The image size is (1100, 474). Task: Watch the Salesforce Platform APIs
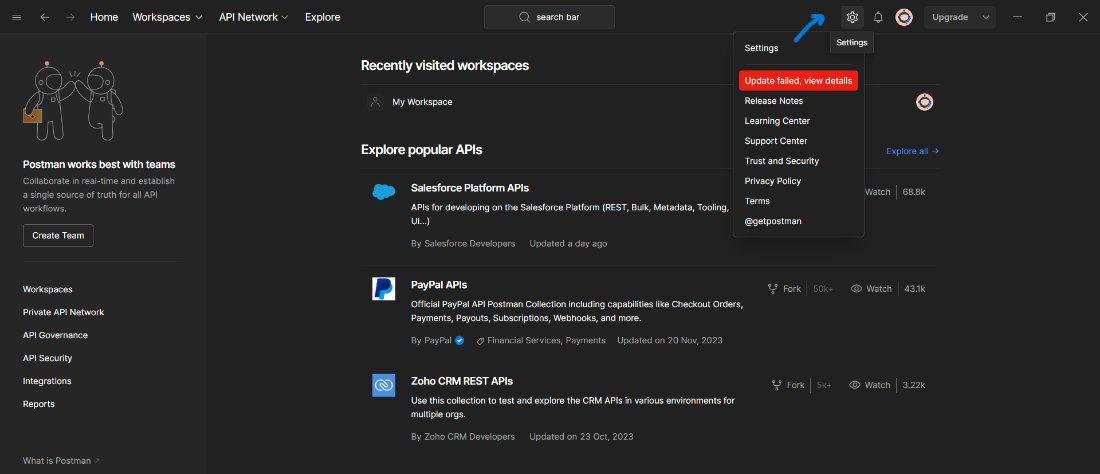(x=877, y=191)
